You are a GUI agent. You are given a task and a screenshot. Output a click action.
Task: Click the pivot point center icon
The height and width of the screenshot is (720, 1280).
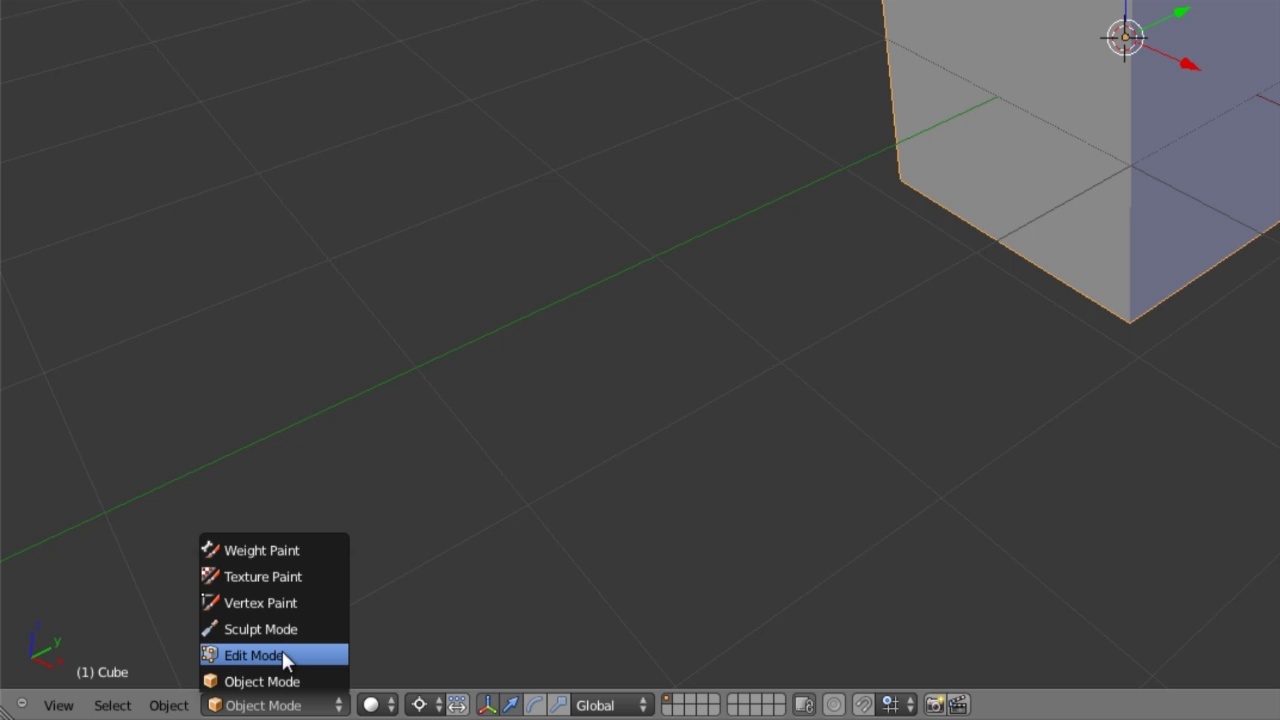tap(419, 704)
